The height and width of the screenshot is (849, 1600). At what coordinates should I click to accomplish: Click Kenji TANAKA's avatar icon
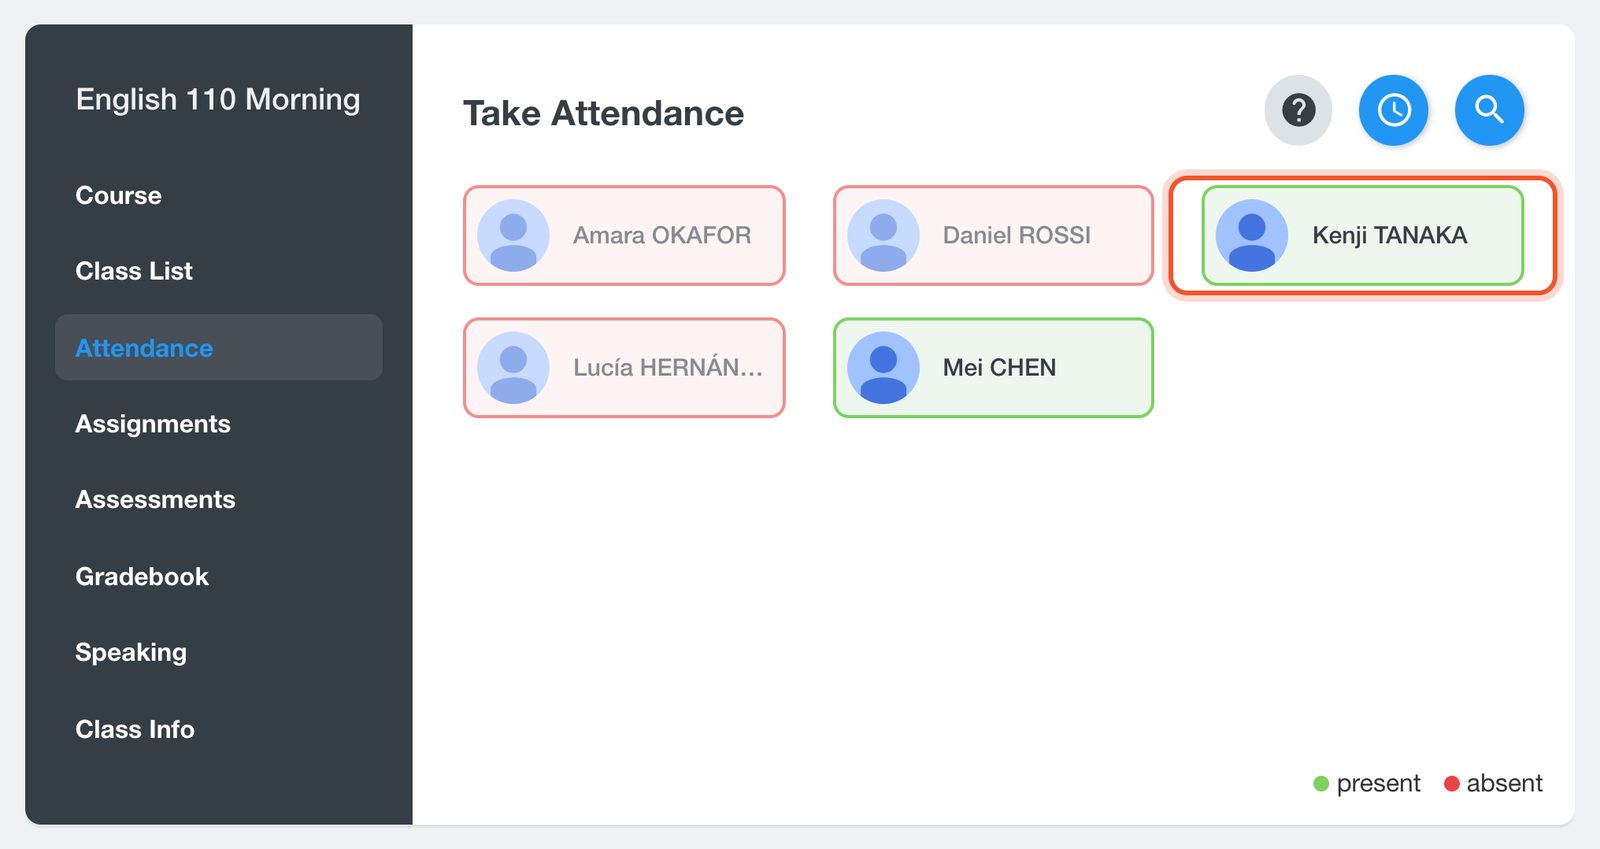click(x=1252, y=236)
